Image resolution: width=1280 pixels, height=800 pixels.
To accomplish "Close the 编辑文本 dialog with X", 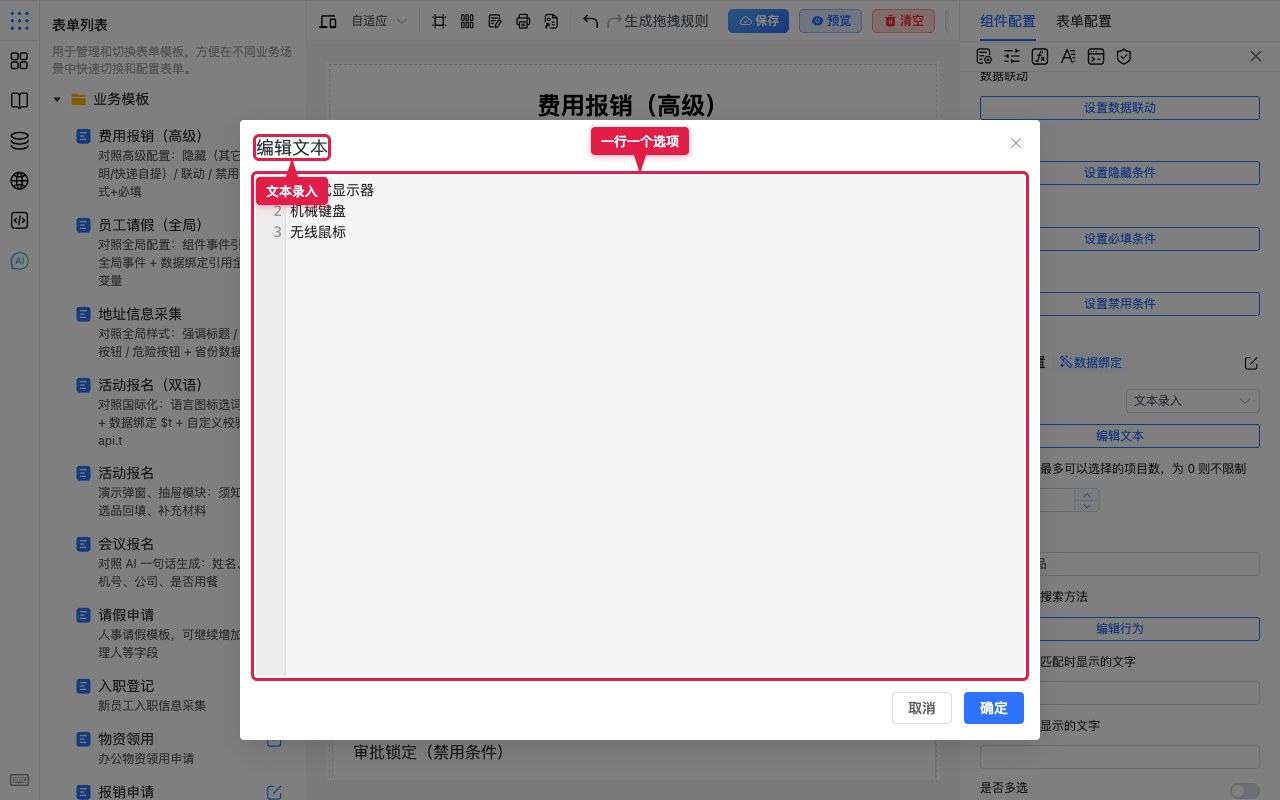I will pos(1016,143).
